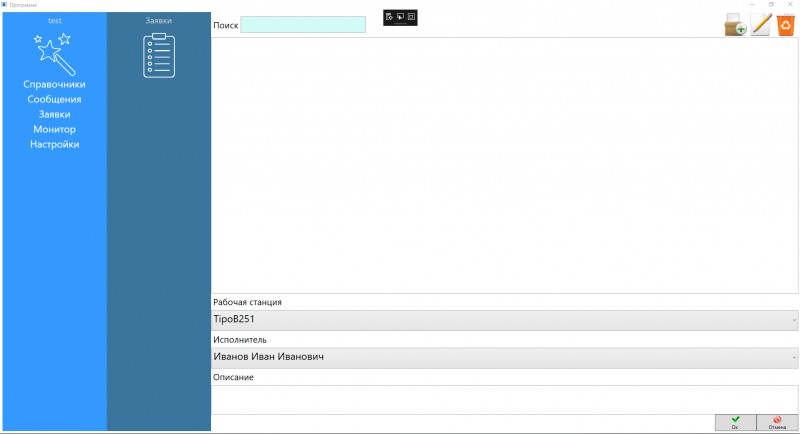Image resolution: width=800 pixels, height=434 pixels.
Task: Expand the Рабочая станция dropdown TipoB251
Action: tap(505, 320)
